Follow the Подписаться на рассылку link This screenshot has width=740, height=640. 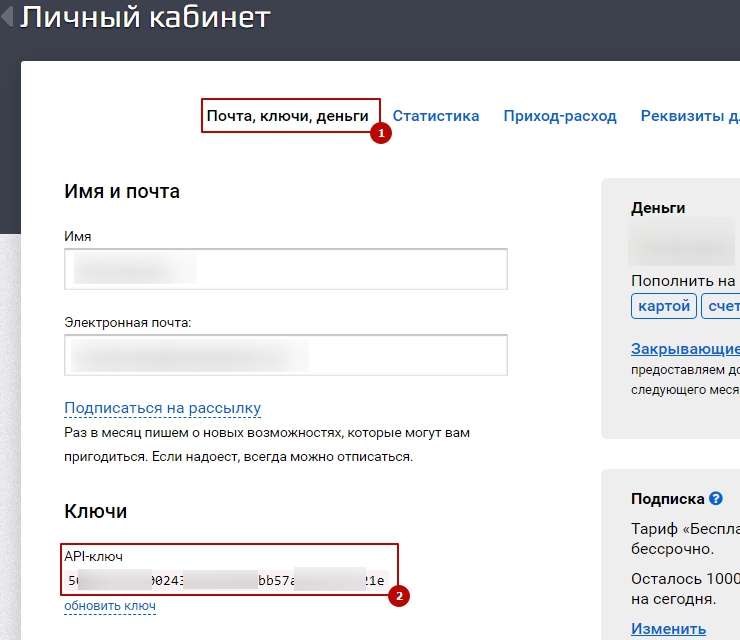[x=162, y=408]
